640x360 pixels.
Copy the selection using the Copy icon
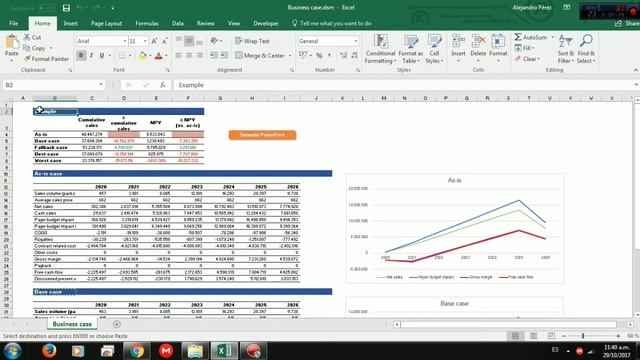click(x=34, y=48)
